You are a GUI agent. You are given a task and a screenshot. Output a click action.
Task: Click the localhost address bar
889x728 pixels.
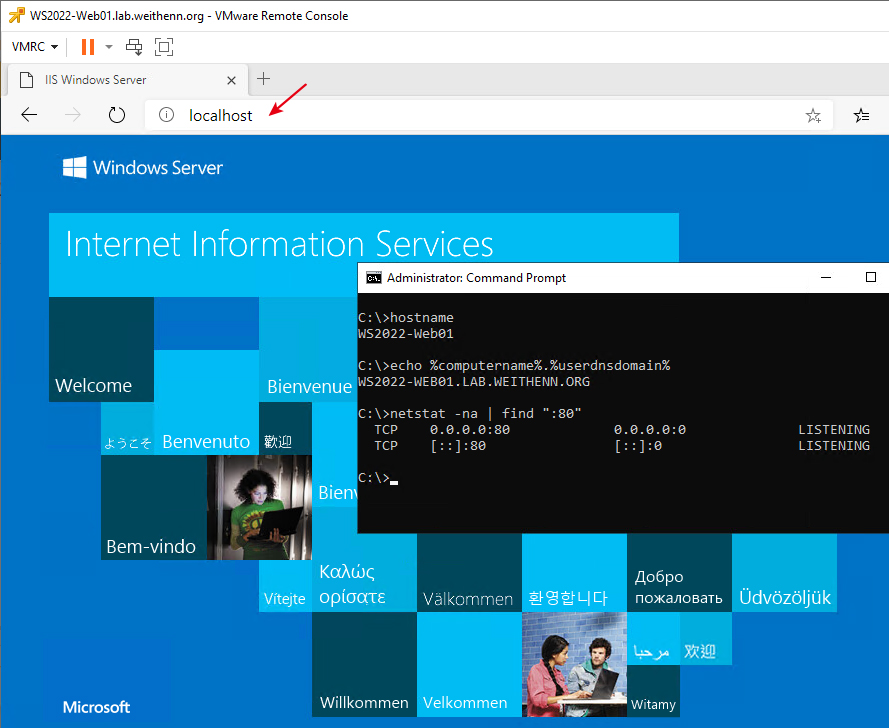pos(488,115)
